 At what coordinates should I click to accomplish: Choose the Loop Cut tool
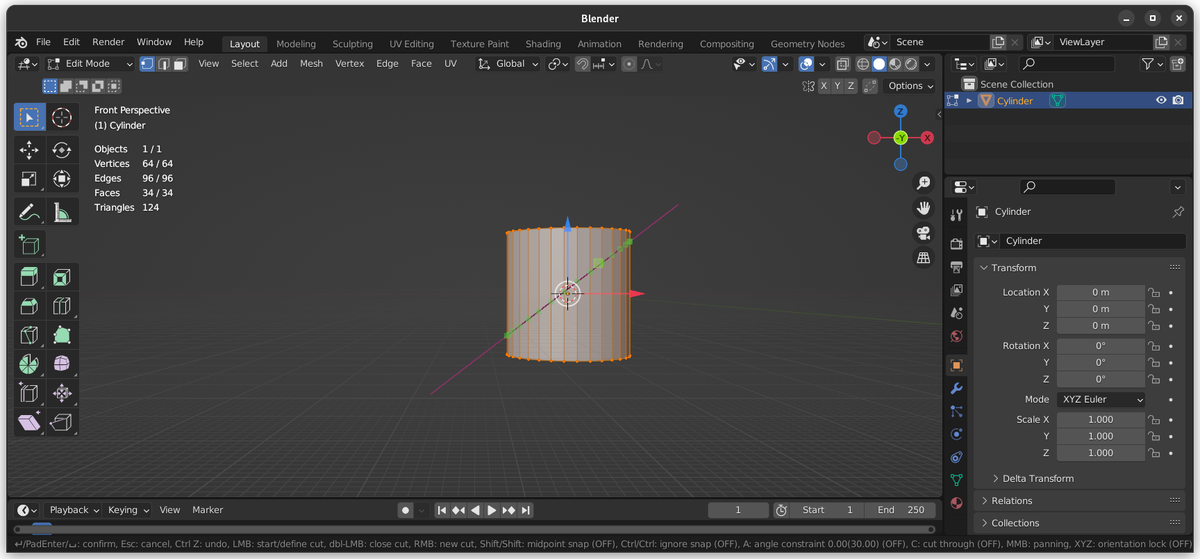point(62,306)
